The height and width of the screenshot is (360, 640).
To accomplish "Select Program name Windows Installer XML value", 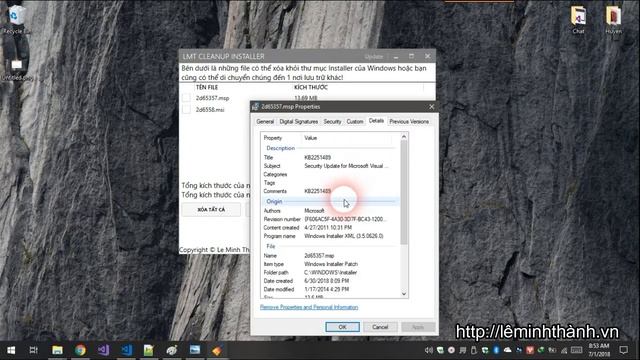I will [344, 236].
